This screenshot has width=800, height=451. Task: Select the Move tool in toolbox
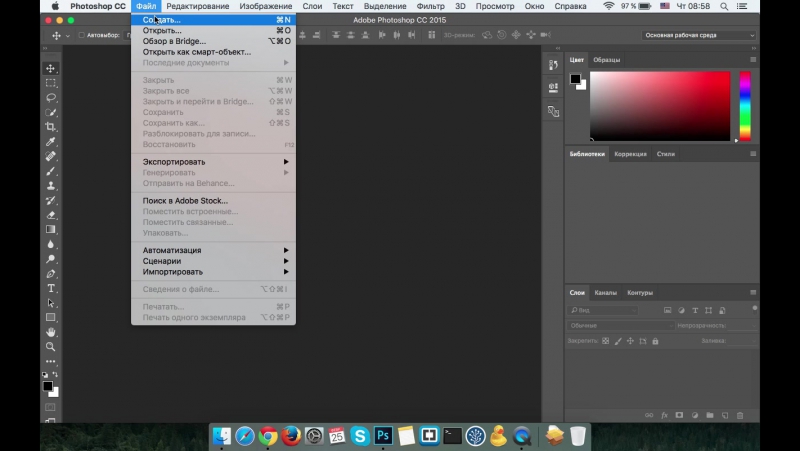pos(51,68)
